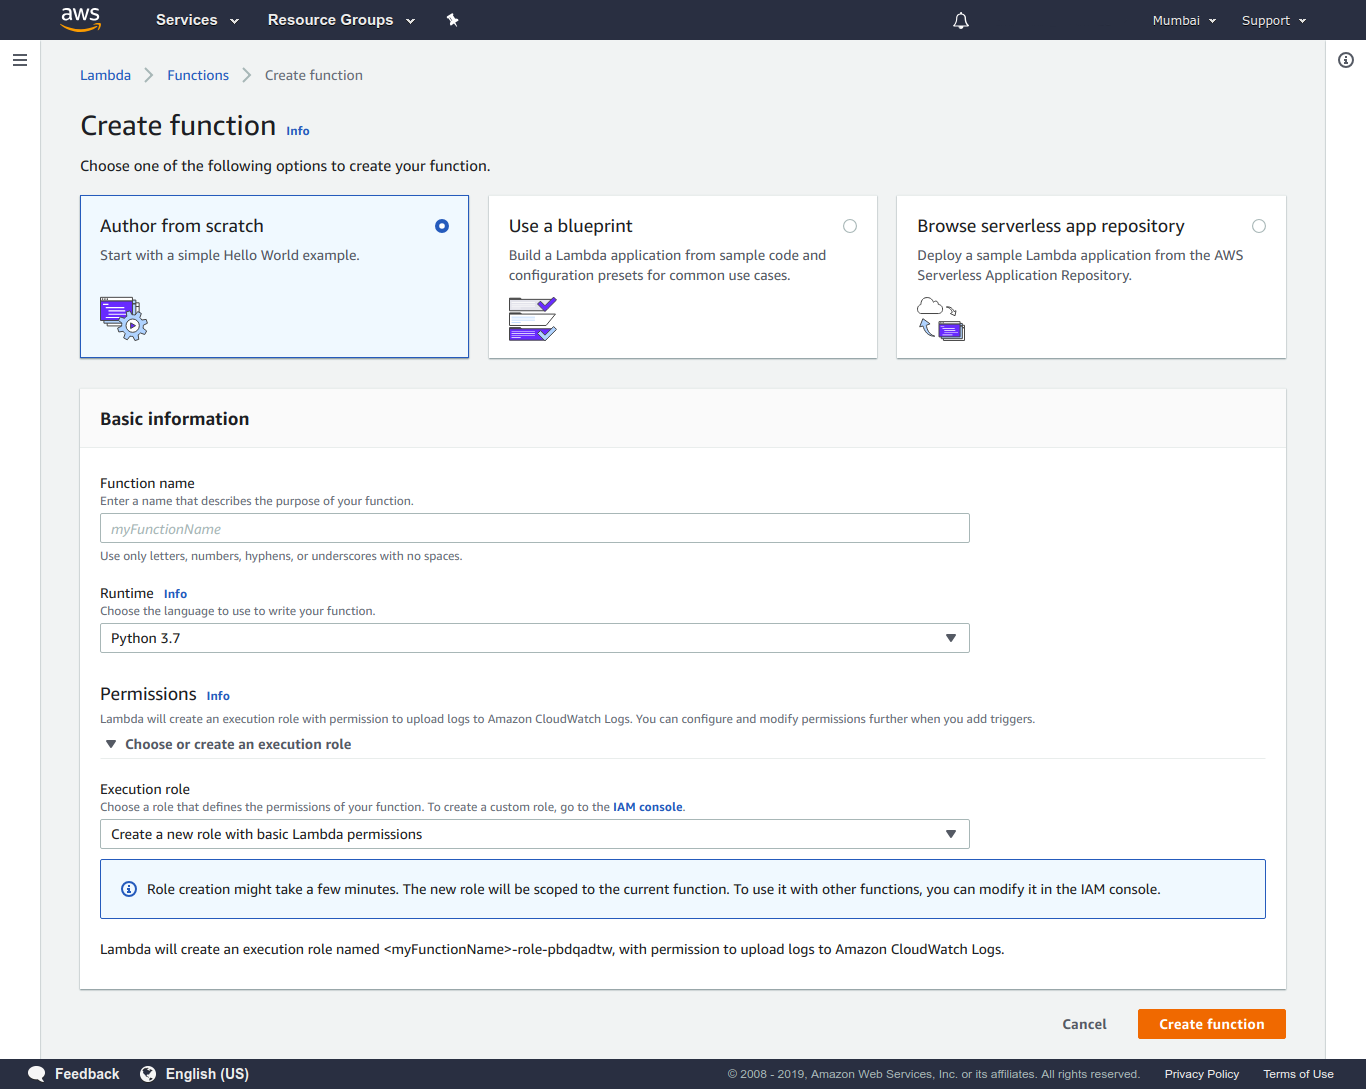Go to Functions breadcrumb link
Viewport: 1366px width, 1089px height.
tap(198, 75)
